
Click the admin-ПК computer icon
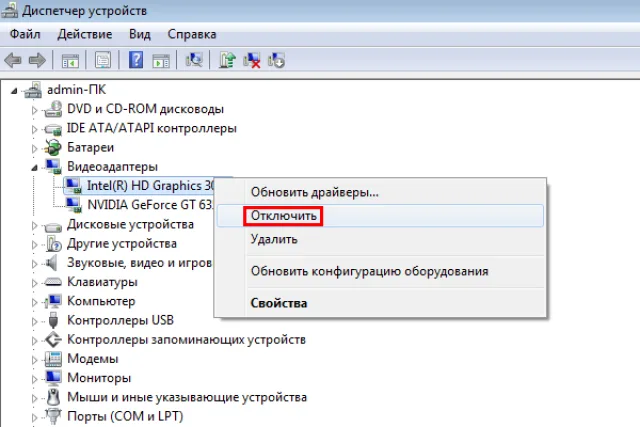tap(33, 90)
